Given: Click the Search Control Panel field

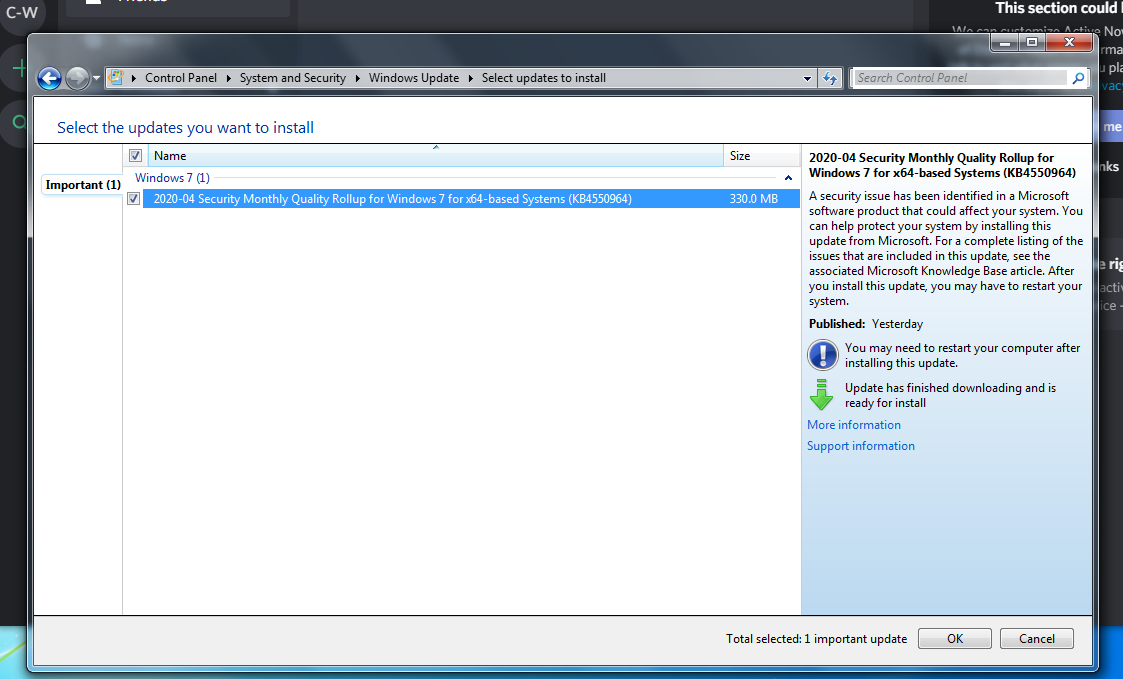Looking at the screenshot, I should click(x=960, y=77).
